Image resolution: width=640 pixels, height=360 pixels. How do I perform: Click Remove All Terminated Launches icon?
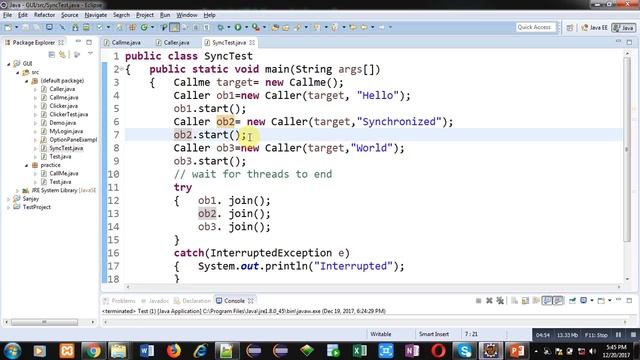click(500, 301)
